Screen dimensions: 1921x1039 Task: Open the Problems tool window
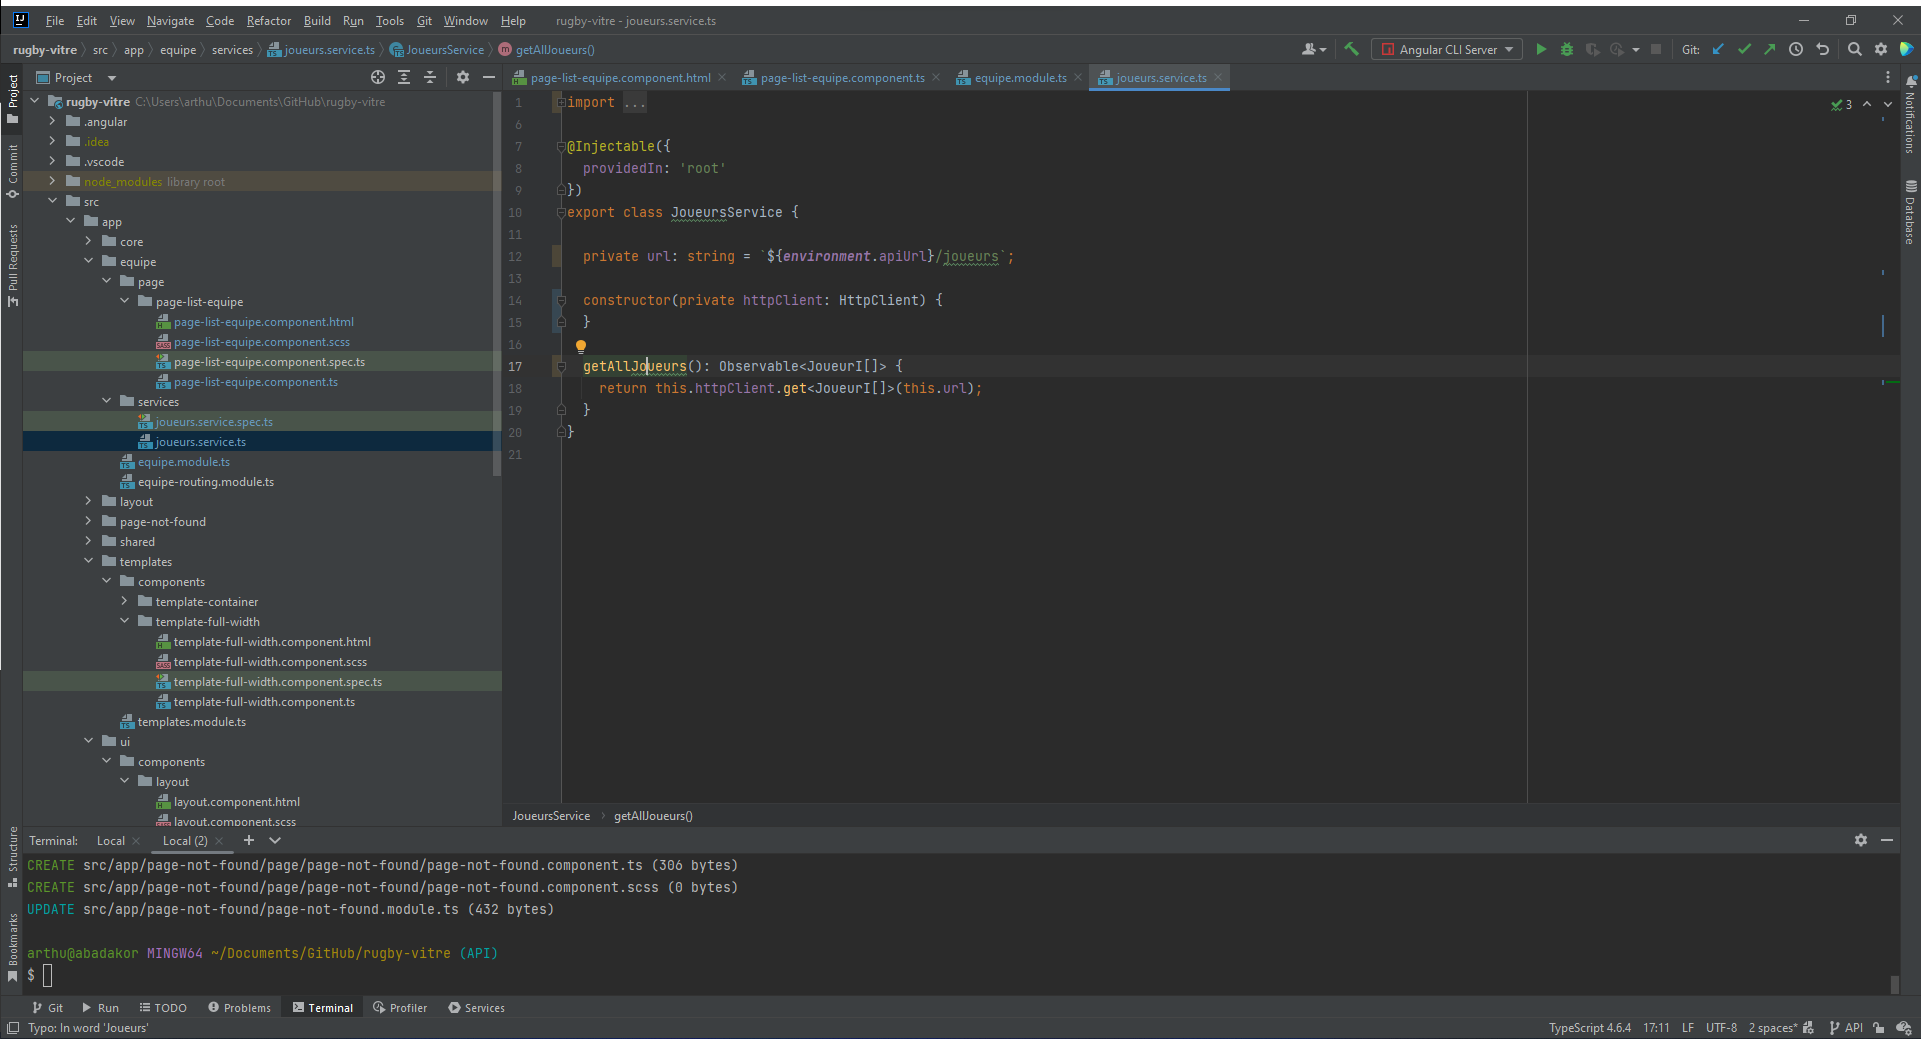239,1008
